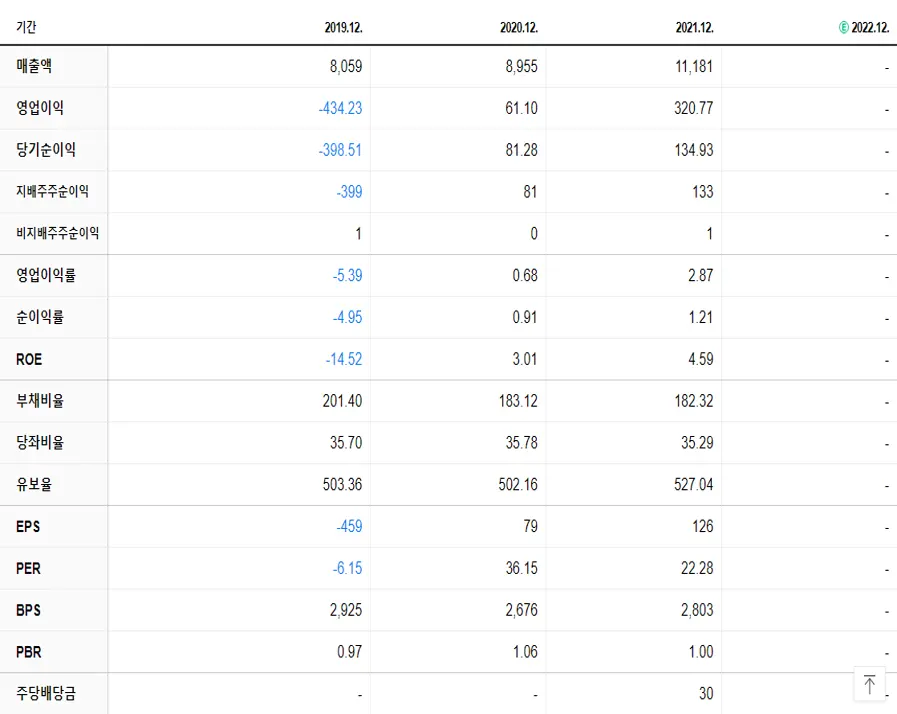Viewport: 897px width, 714px height.
Task: Select the 2019.12. column header
Action: coord(343,27)
